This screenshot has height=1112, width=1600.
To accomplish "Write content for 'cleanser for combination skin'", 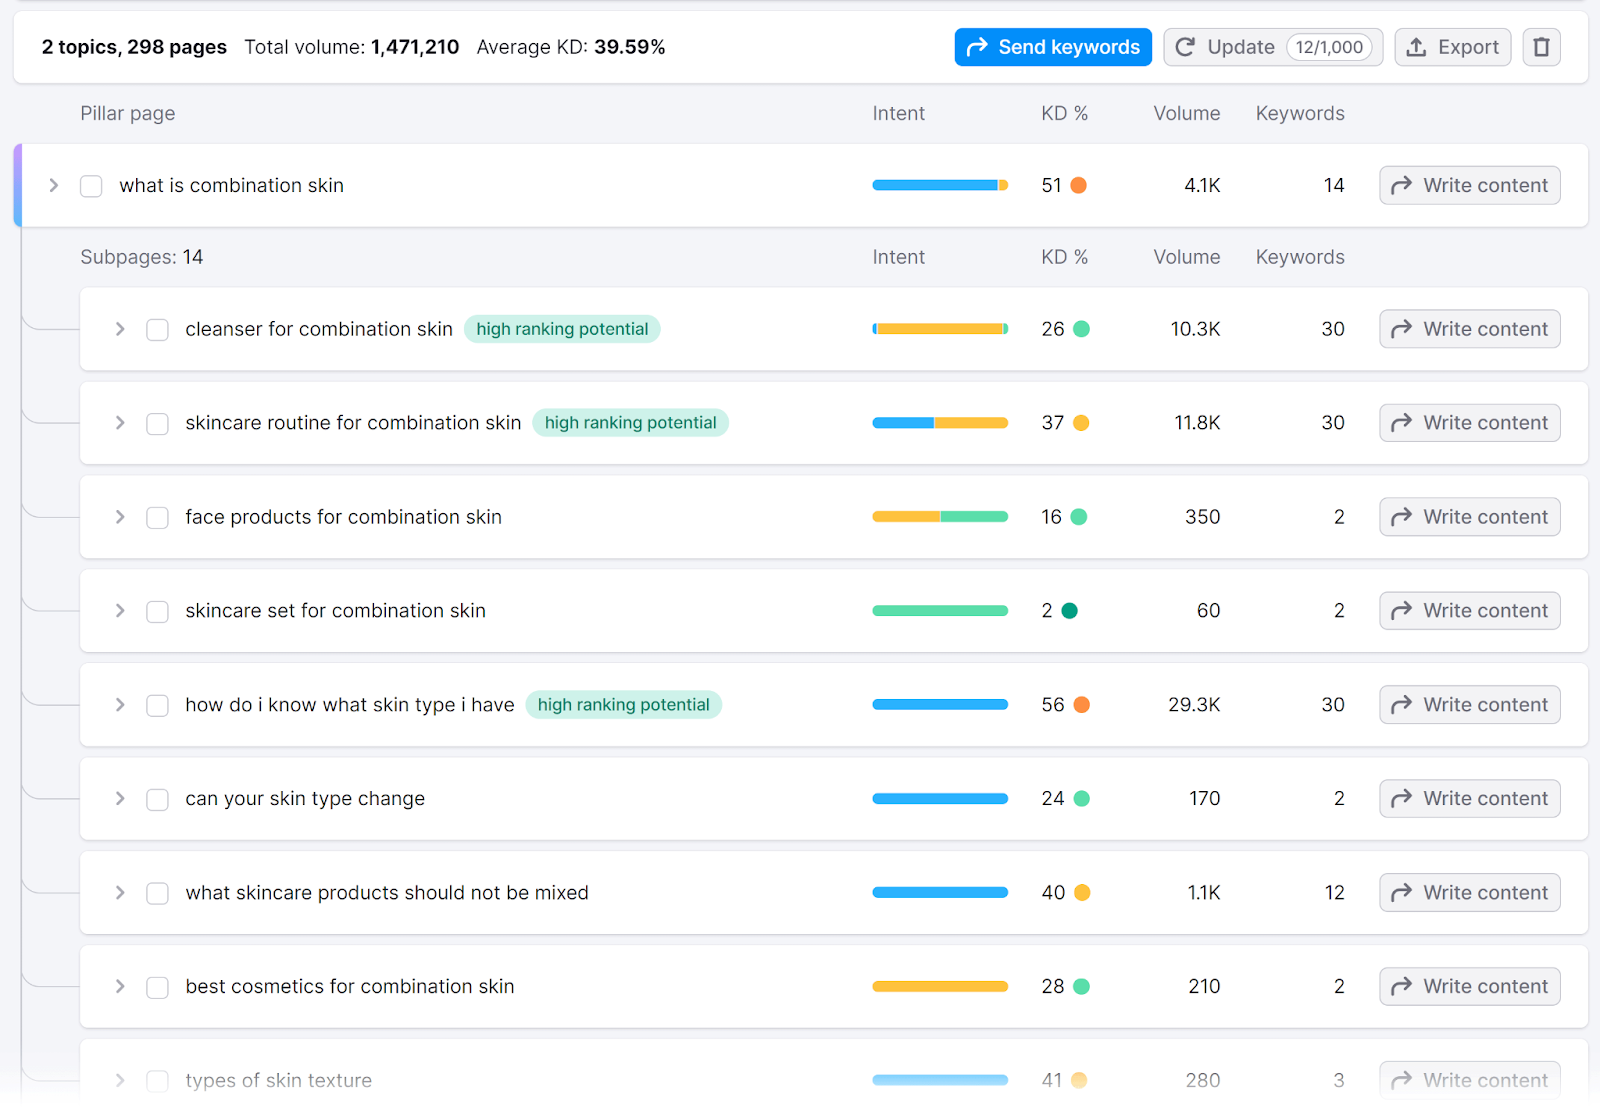I will [x=1470, y=329].
